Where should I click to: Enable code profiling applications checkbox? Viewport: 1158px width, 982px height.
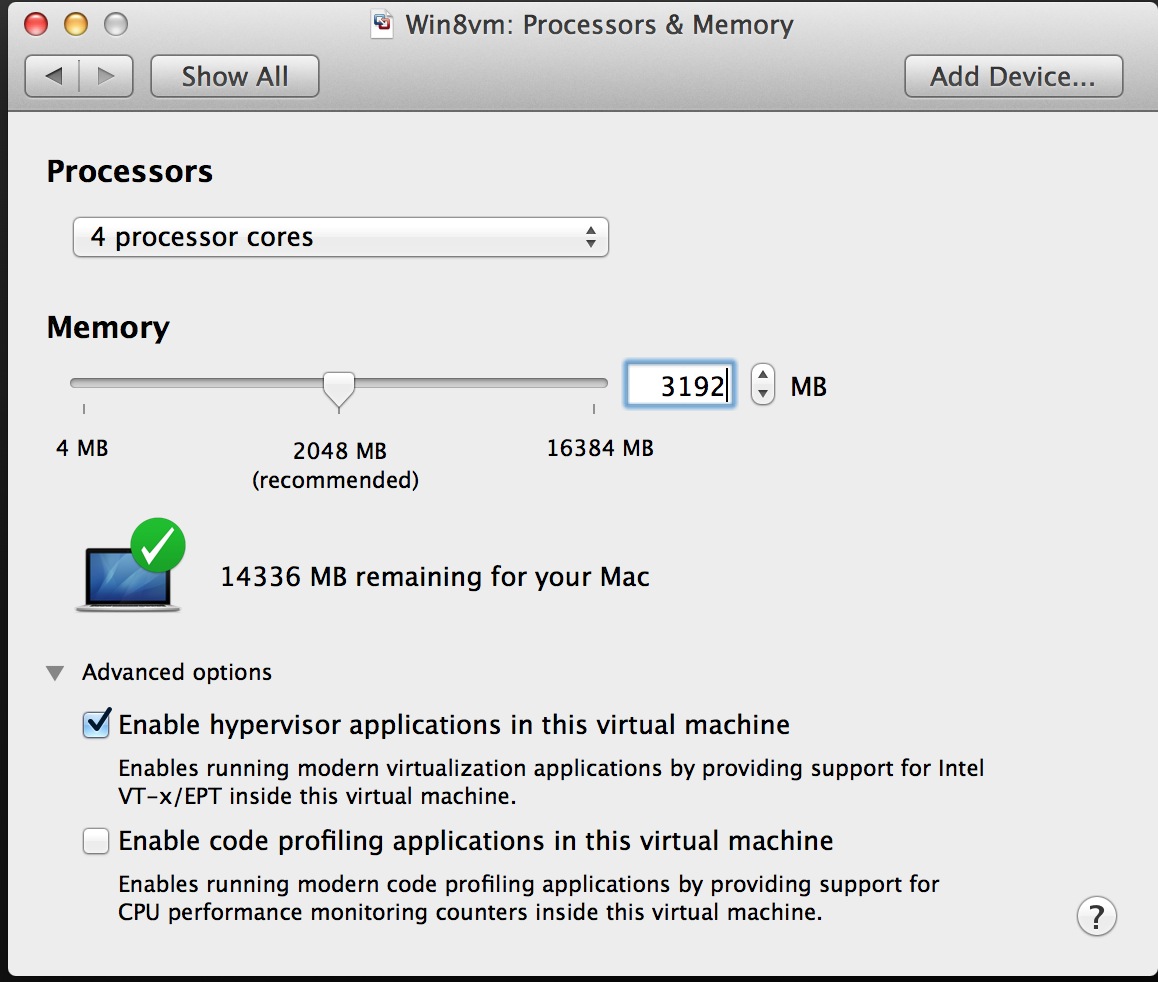pyautogui.click(x=96, y=841)
